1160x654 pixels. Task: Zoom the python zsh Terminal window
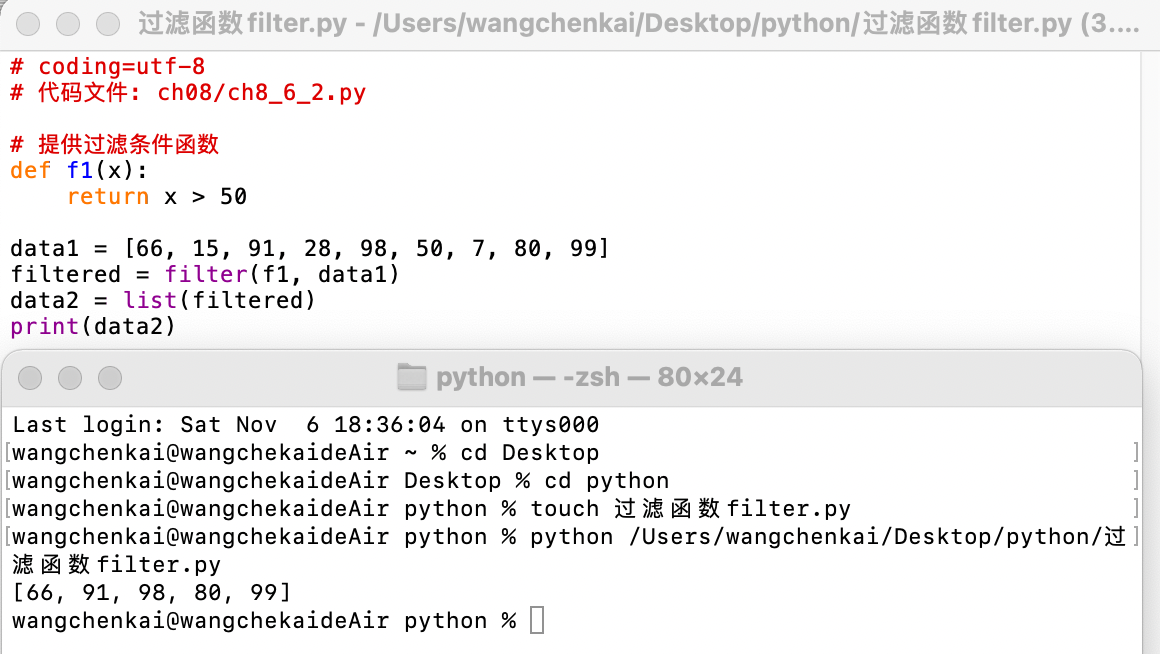[x=108, y=377]
